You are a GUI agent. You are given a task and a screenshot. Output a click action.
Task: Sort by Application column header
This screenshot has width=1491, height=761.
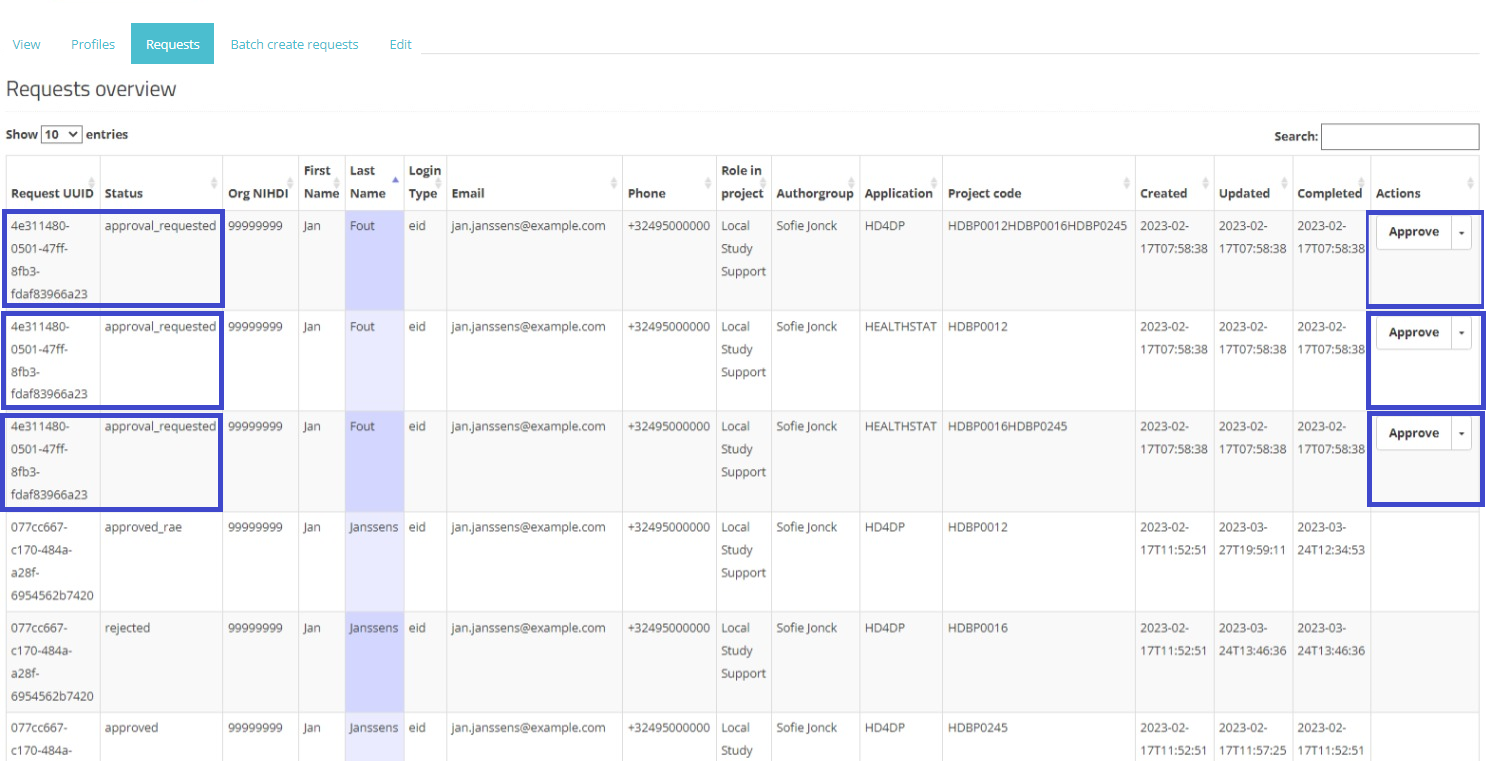pyautogui.click(x=898, y=193)
